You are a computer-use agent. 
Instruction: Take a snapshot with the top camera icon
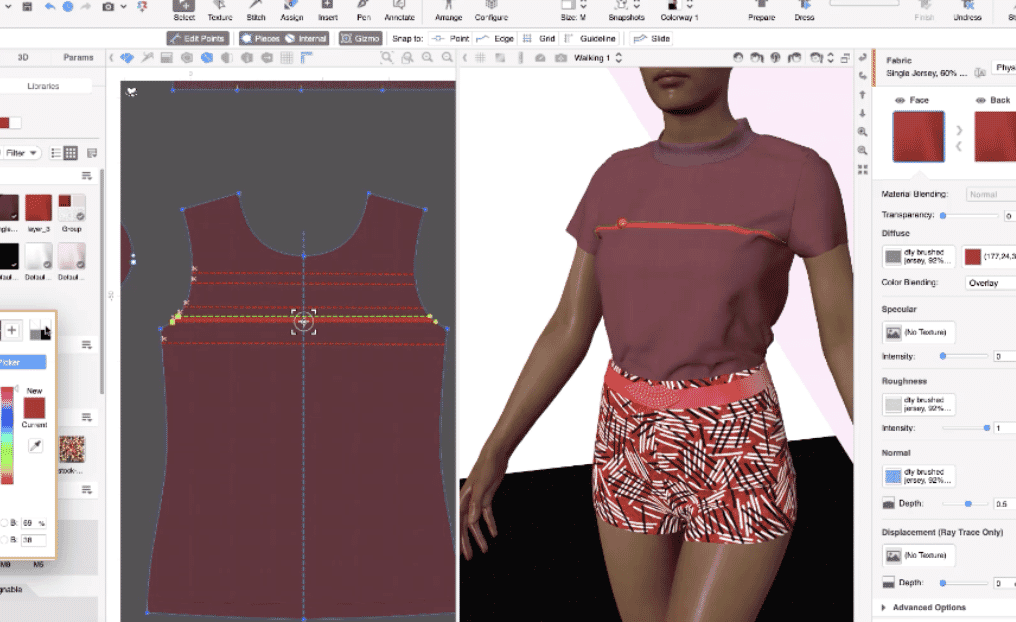click(x=108, y=6)
